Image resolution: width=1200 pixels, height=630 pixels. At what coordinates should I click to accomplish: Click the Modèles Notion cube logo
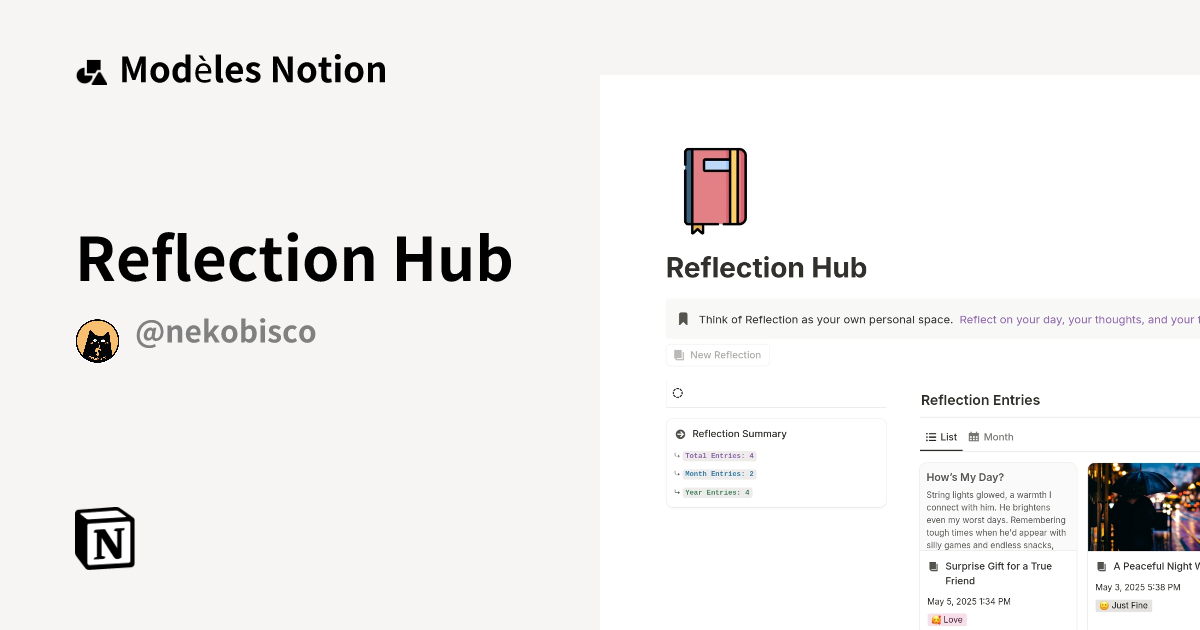click(x=92, y=69)
